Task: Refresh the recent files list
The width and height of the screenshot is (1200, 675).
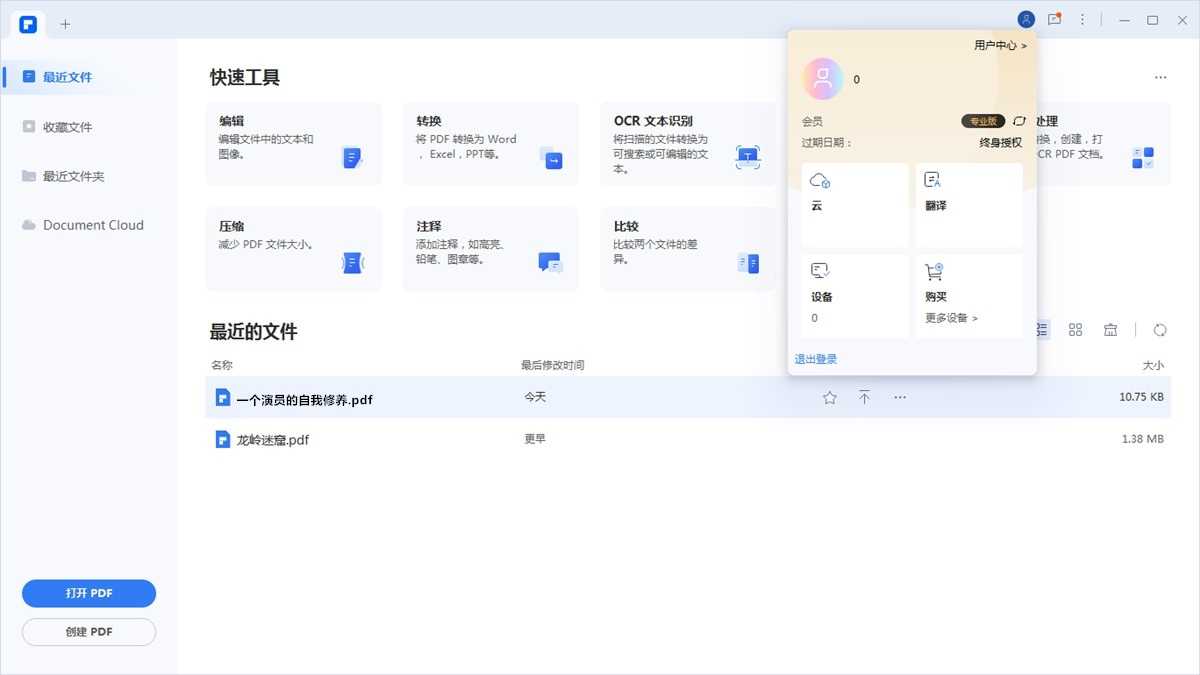Action: (x=1160, y=329)
